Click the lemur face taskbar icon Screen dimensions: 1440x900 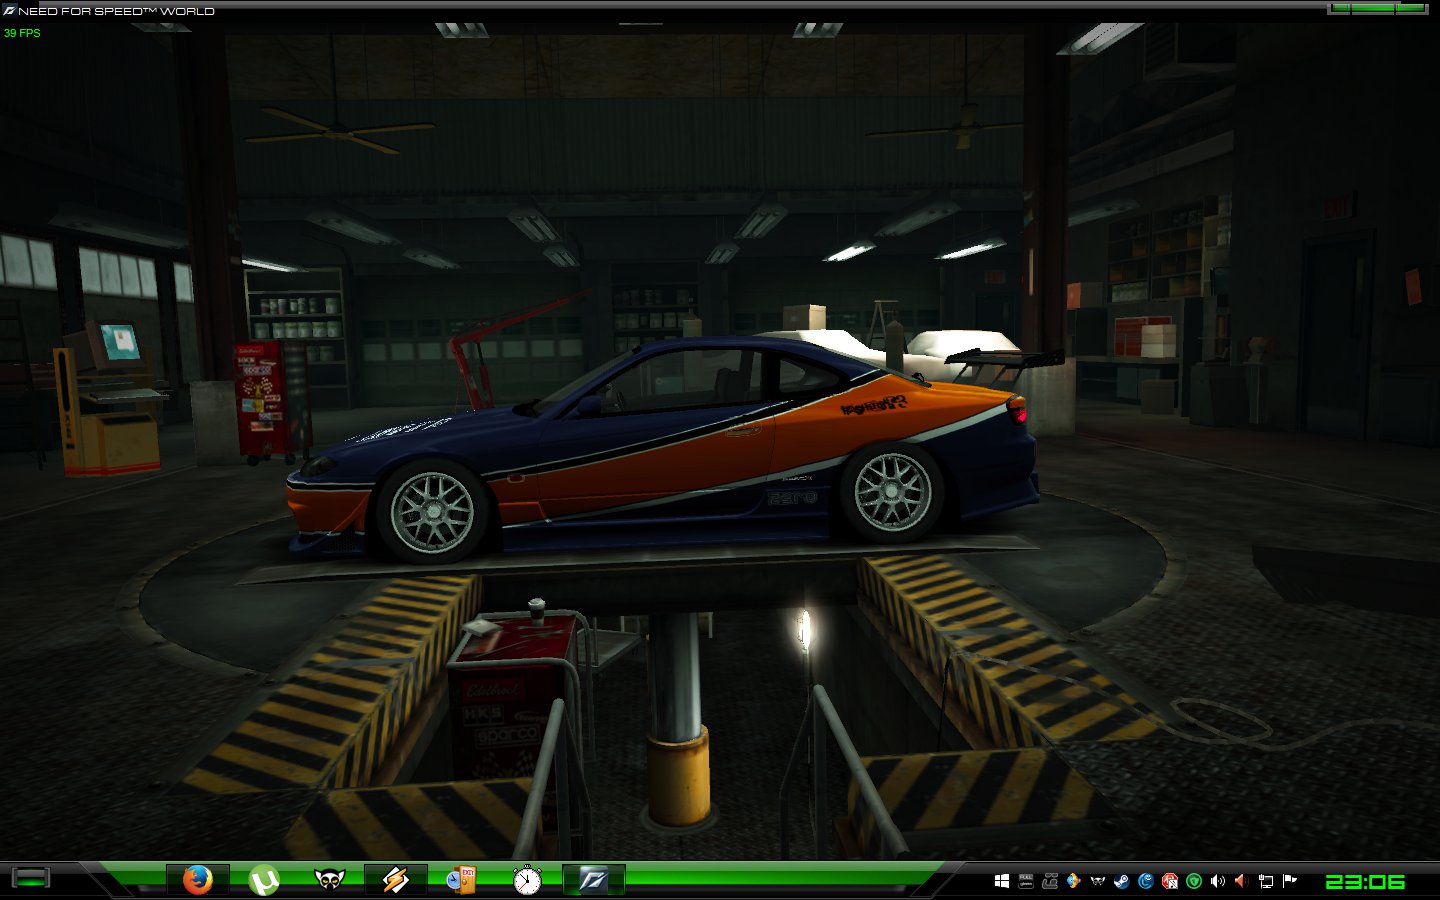coord(329,880)
